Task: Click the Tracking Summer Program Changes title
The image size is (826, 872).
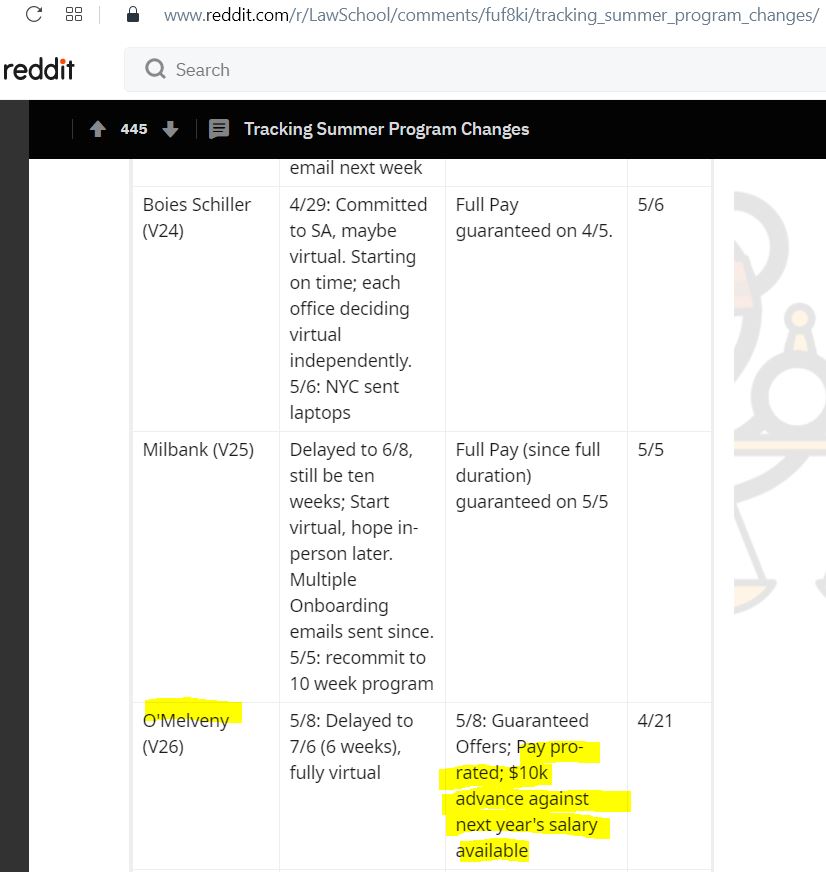Action: [x=387, y=129]
